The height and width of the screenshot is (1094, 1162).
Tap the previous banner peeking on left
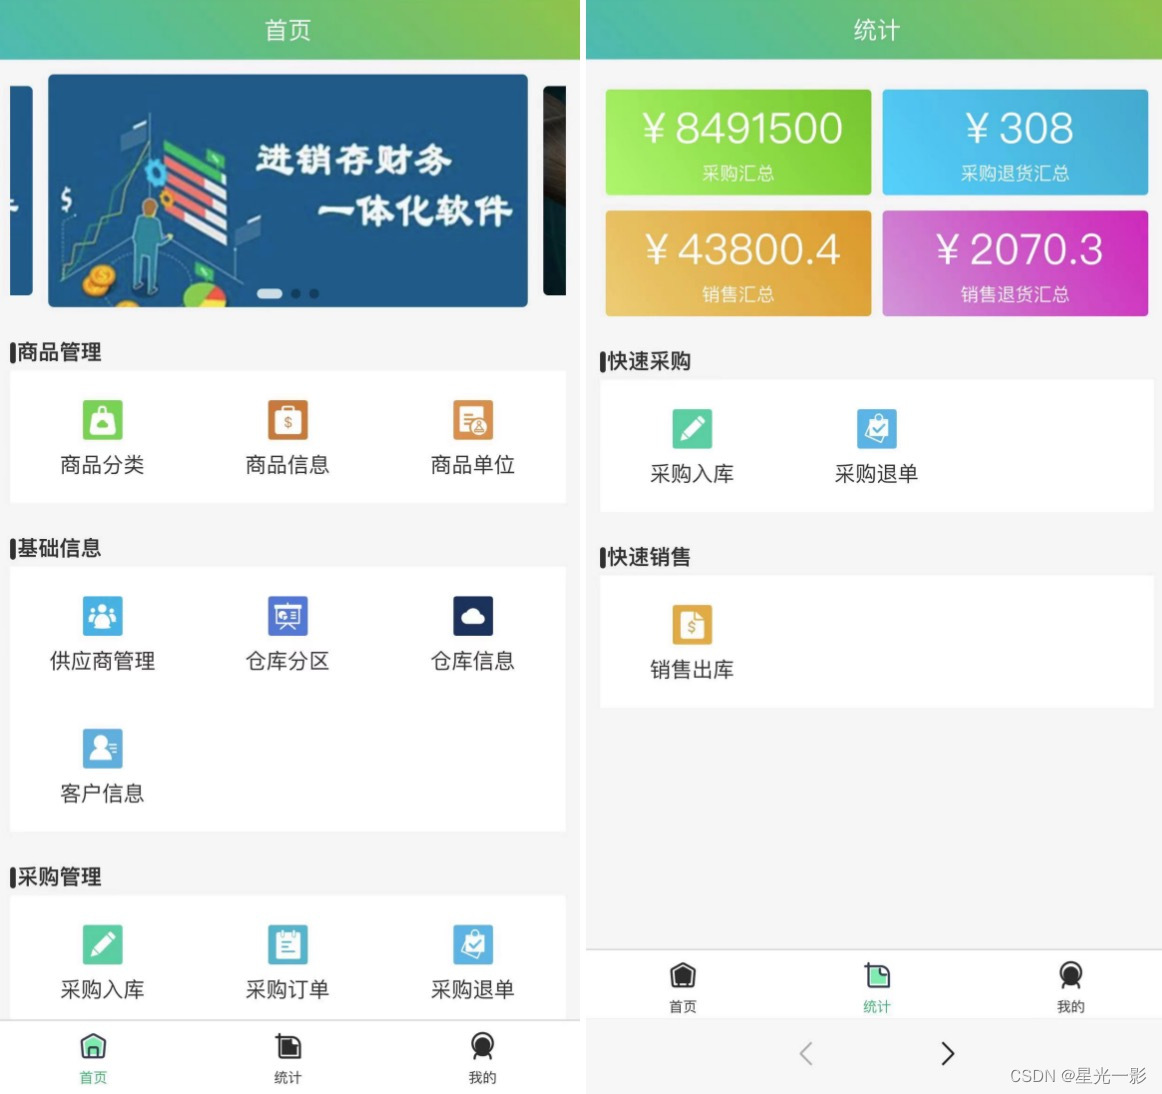21,190
